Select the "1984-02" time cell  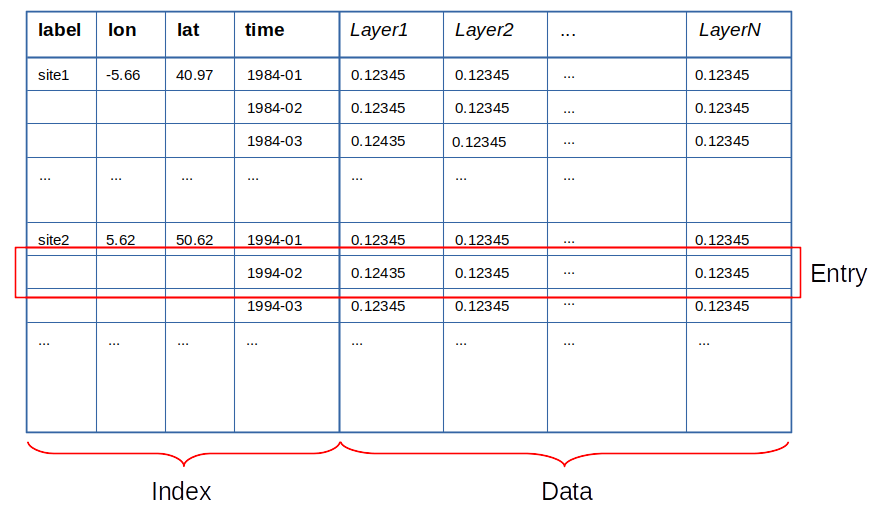274,108
